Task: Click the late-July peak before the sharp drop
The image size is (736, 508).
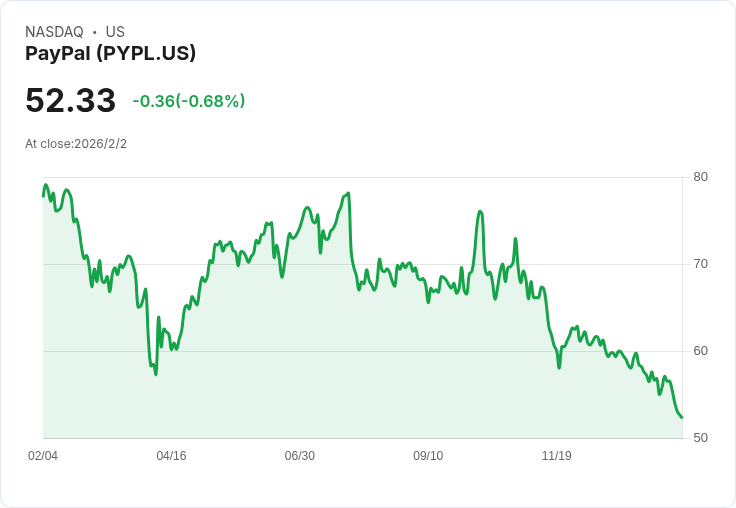Action: coord(348,193)
